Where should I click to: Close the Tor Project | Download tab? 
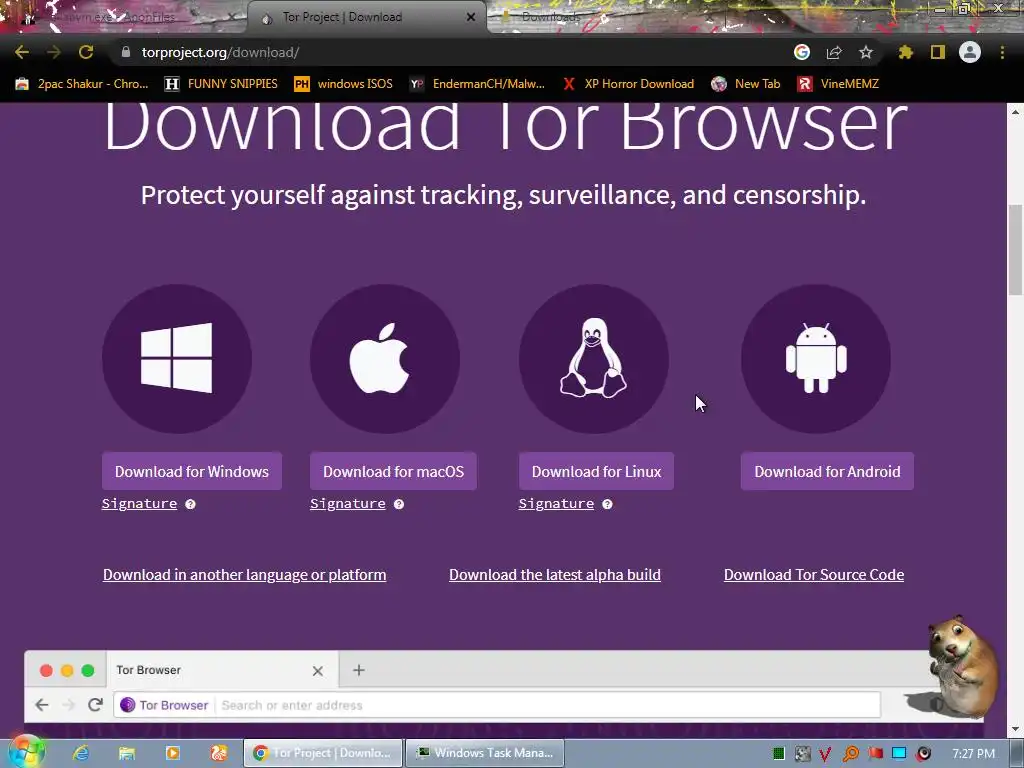(x=471, y=17)
